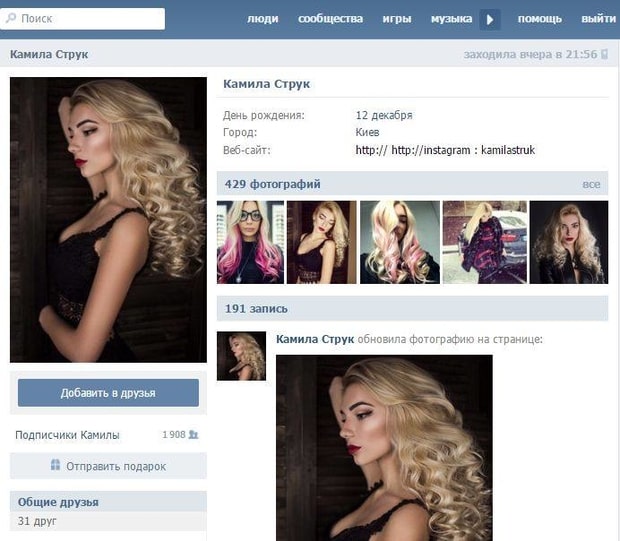Click the followers icon next to 1 908
The image size is (620, 541).
[193, 435]
